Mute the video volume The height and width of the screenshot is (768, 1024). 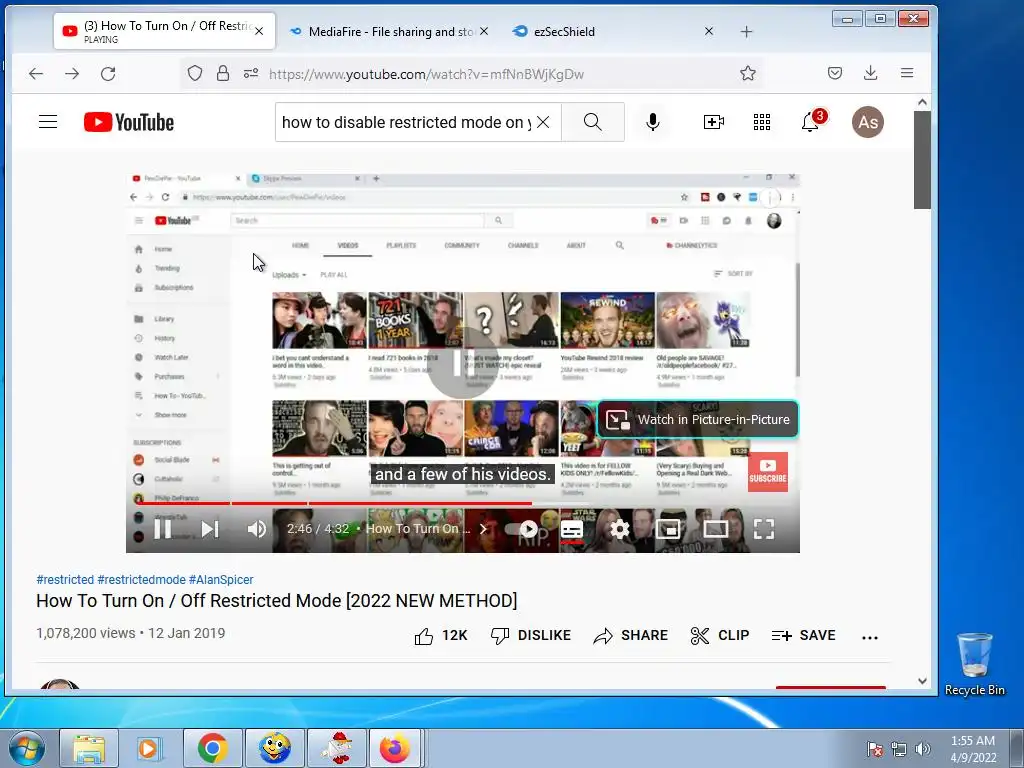coord(256,528)
